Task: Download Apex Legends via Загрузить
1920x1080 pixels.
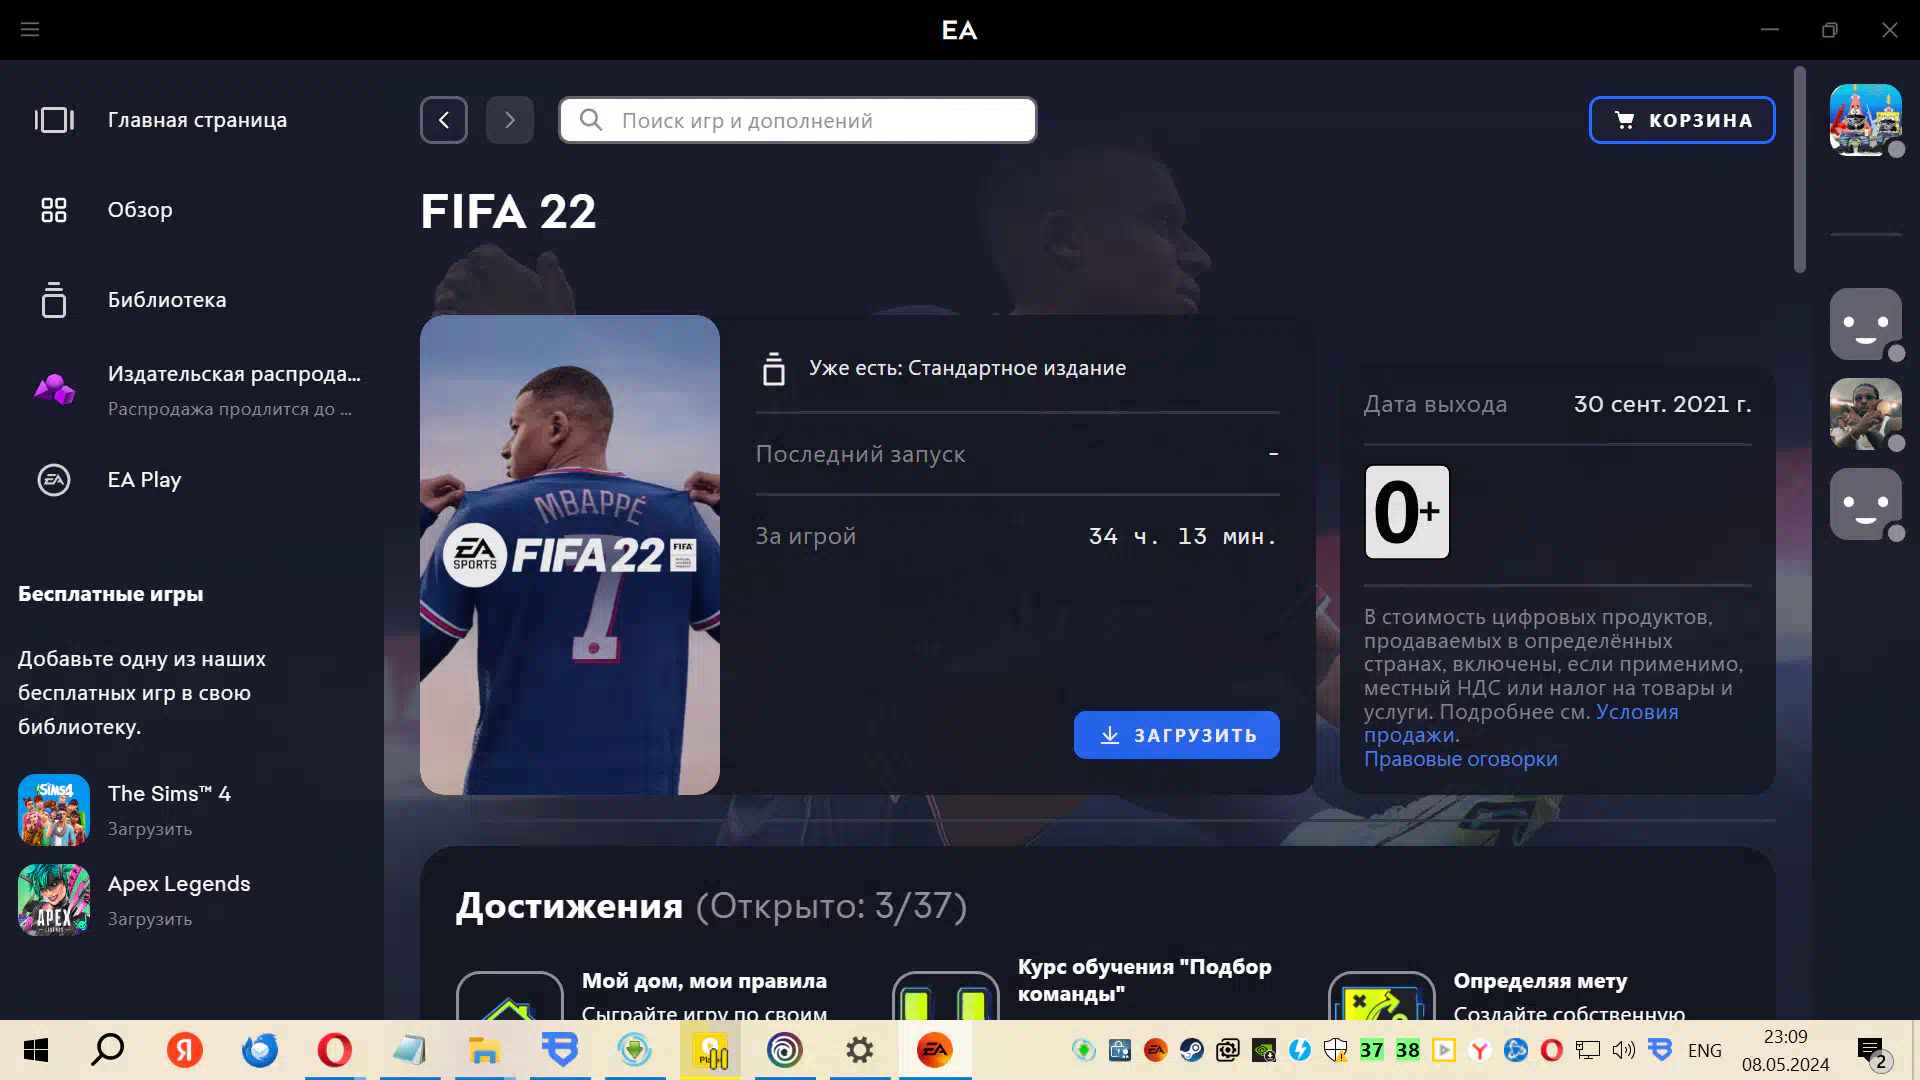Action: [150, 919]
